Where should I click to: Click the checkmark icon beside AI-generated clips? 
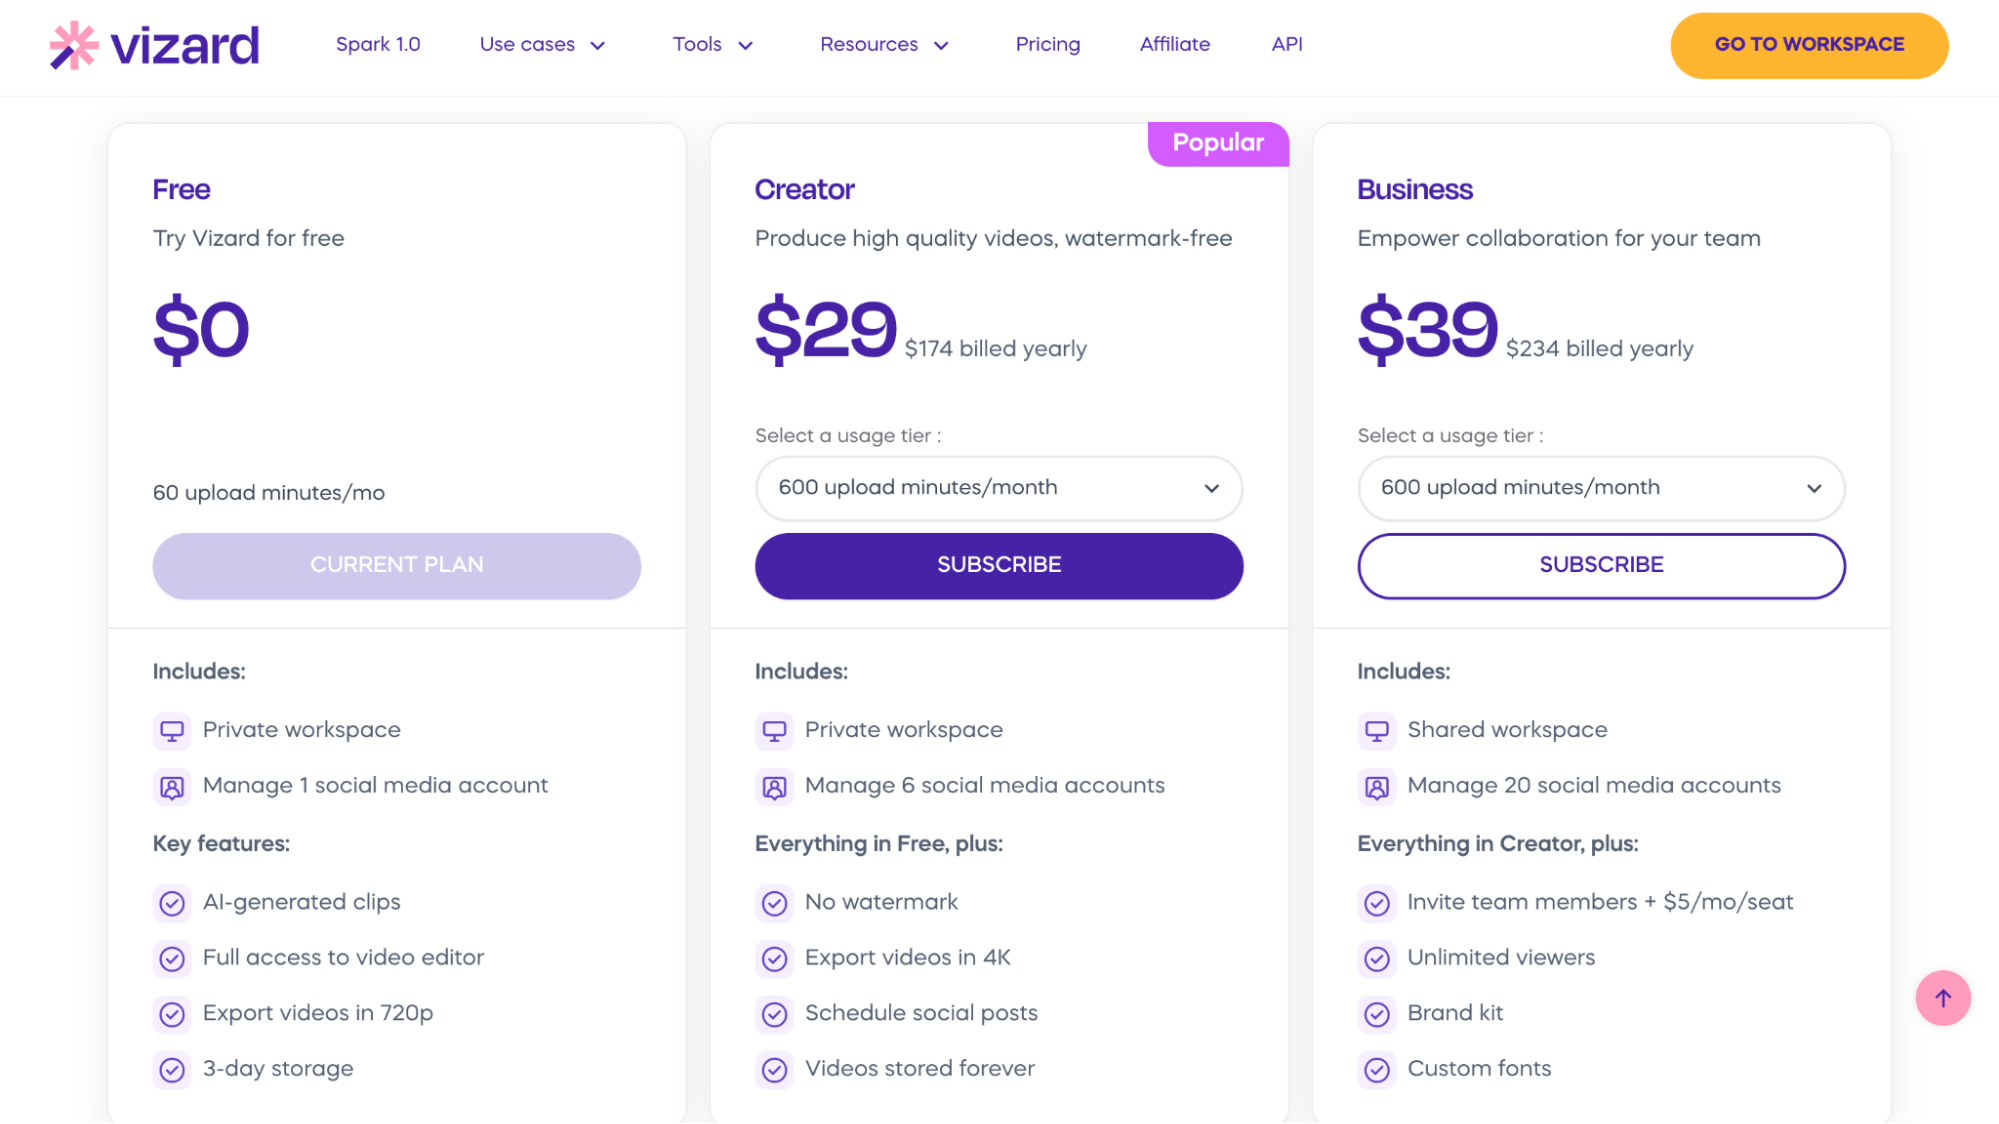click(172, 903)
